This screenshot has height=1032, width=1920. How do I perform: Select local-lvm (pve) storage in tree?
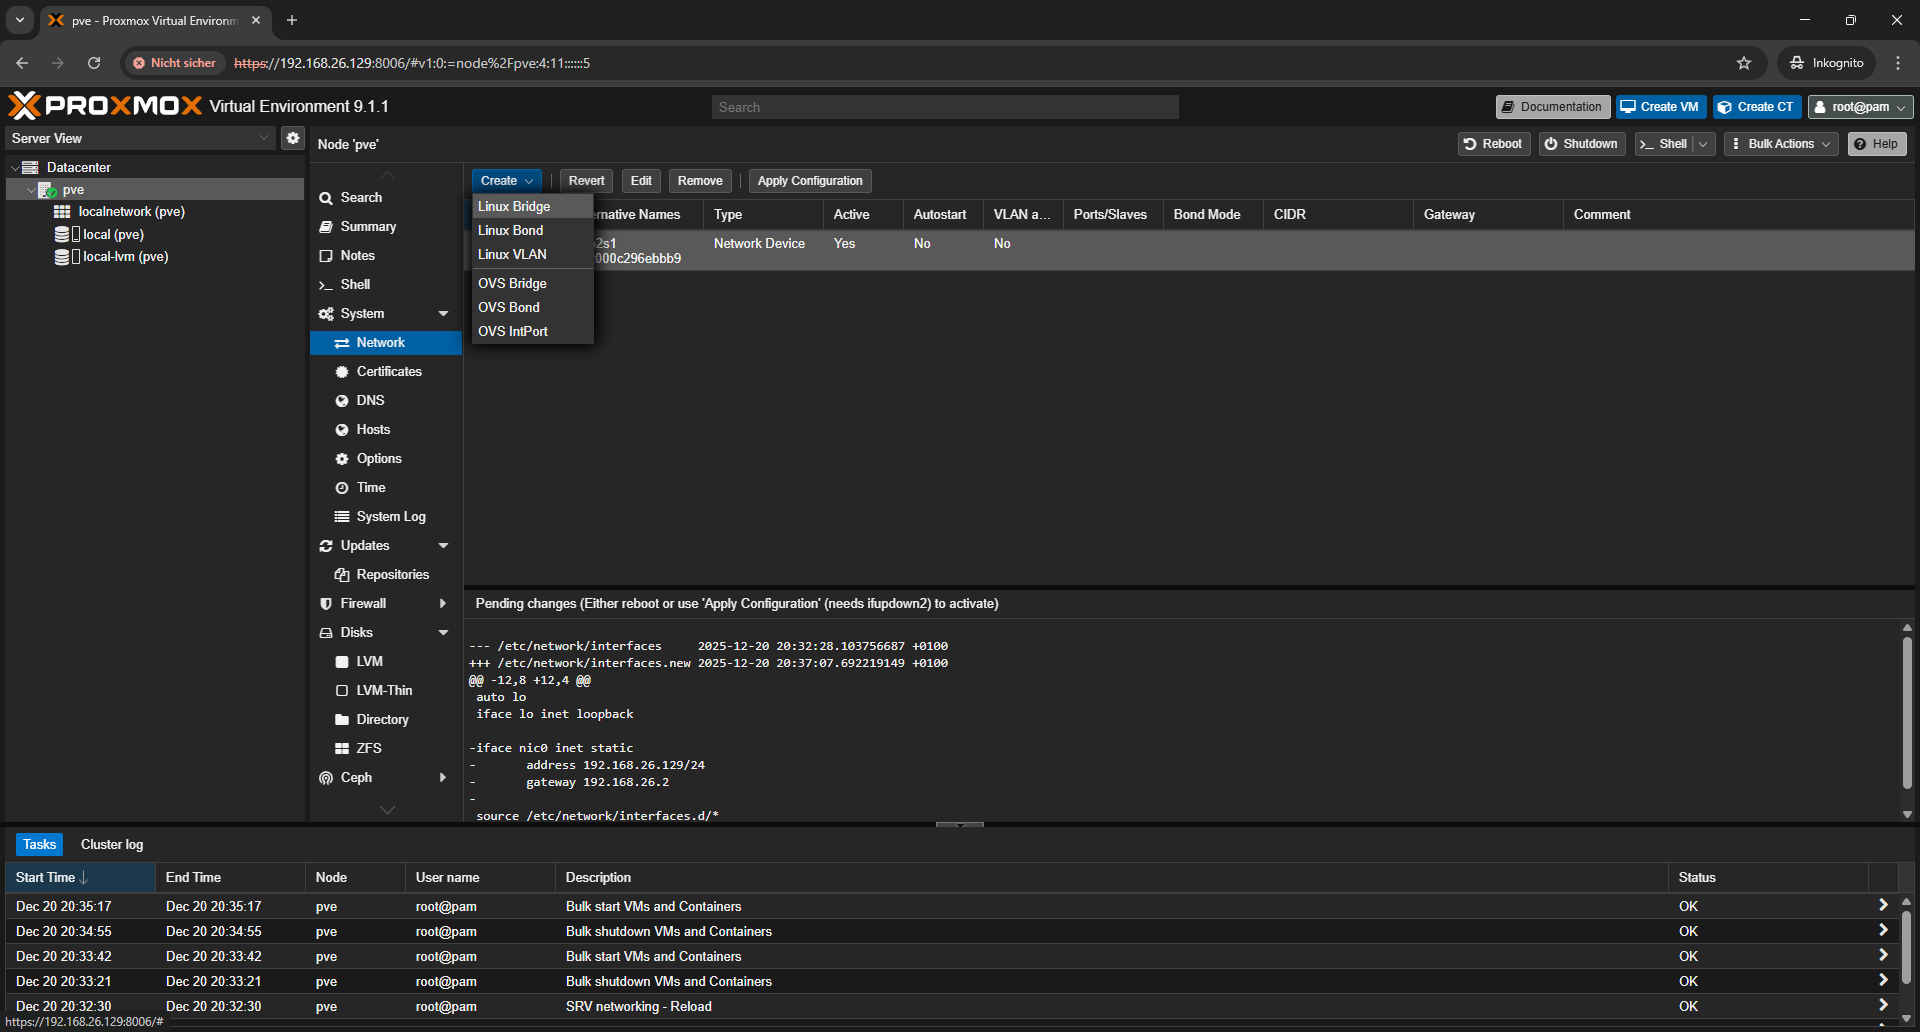tap(125, 257)
